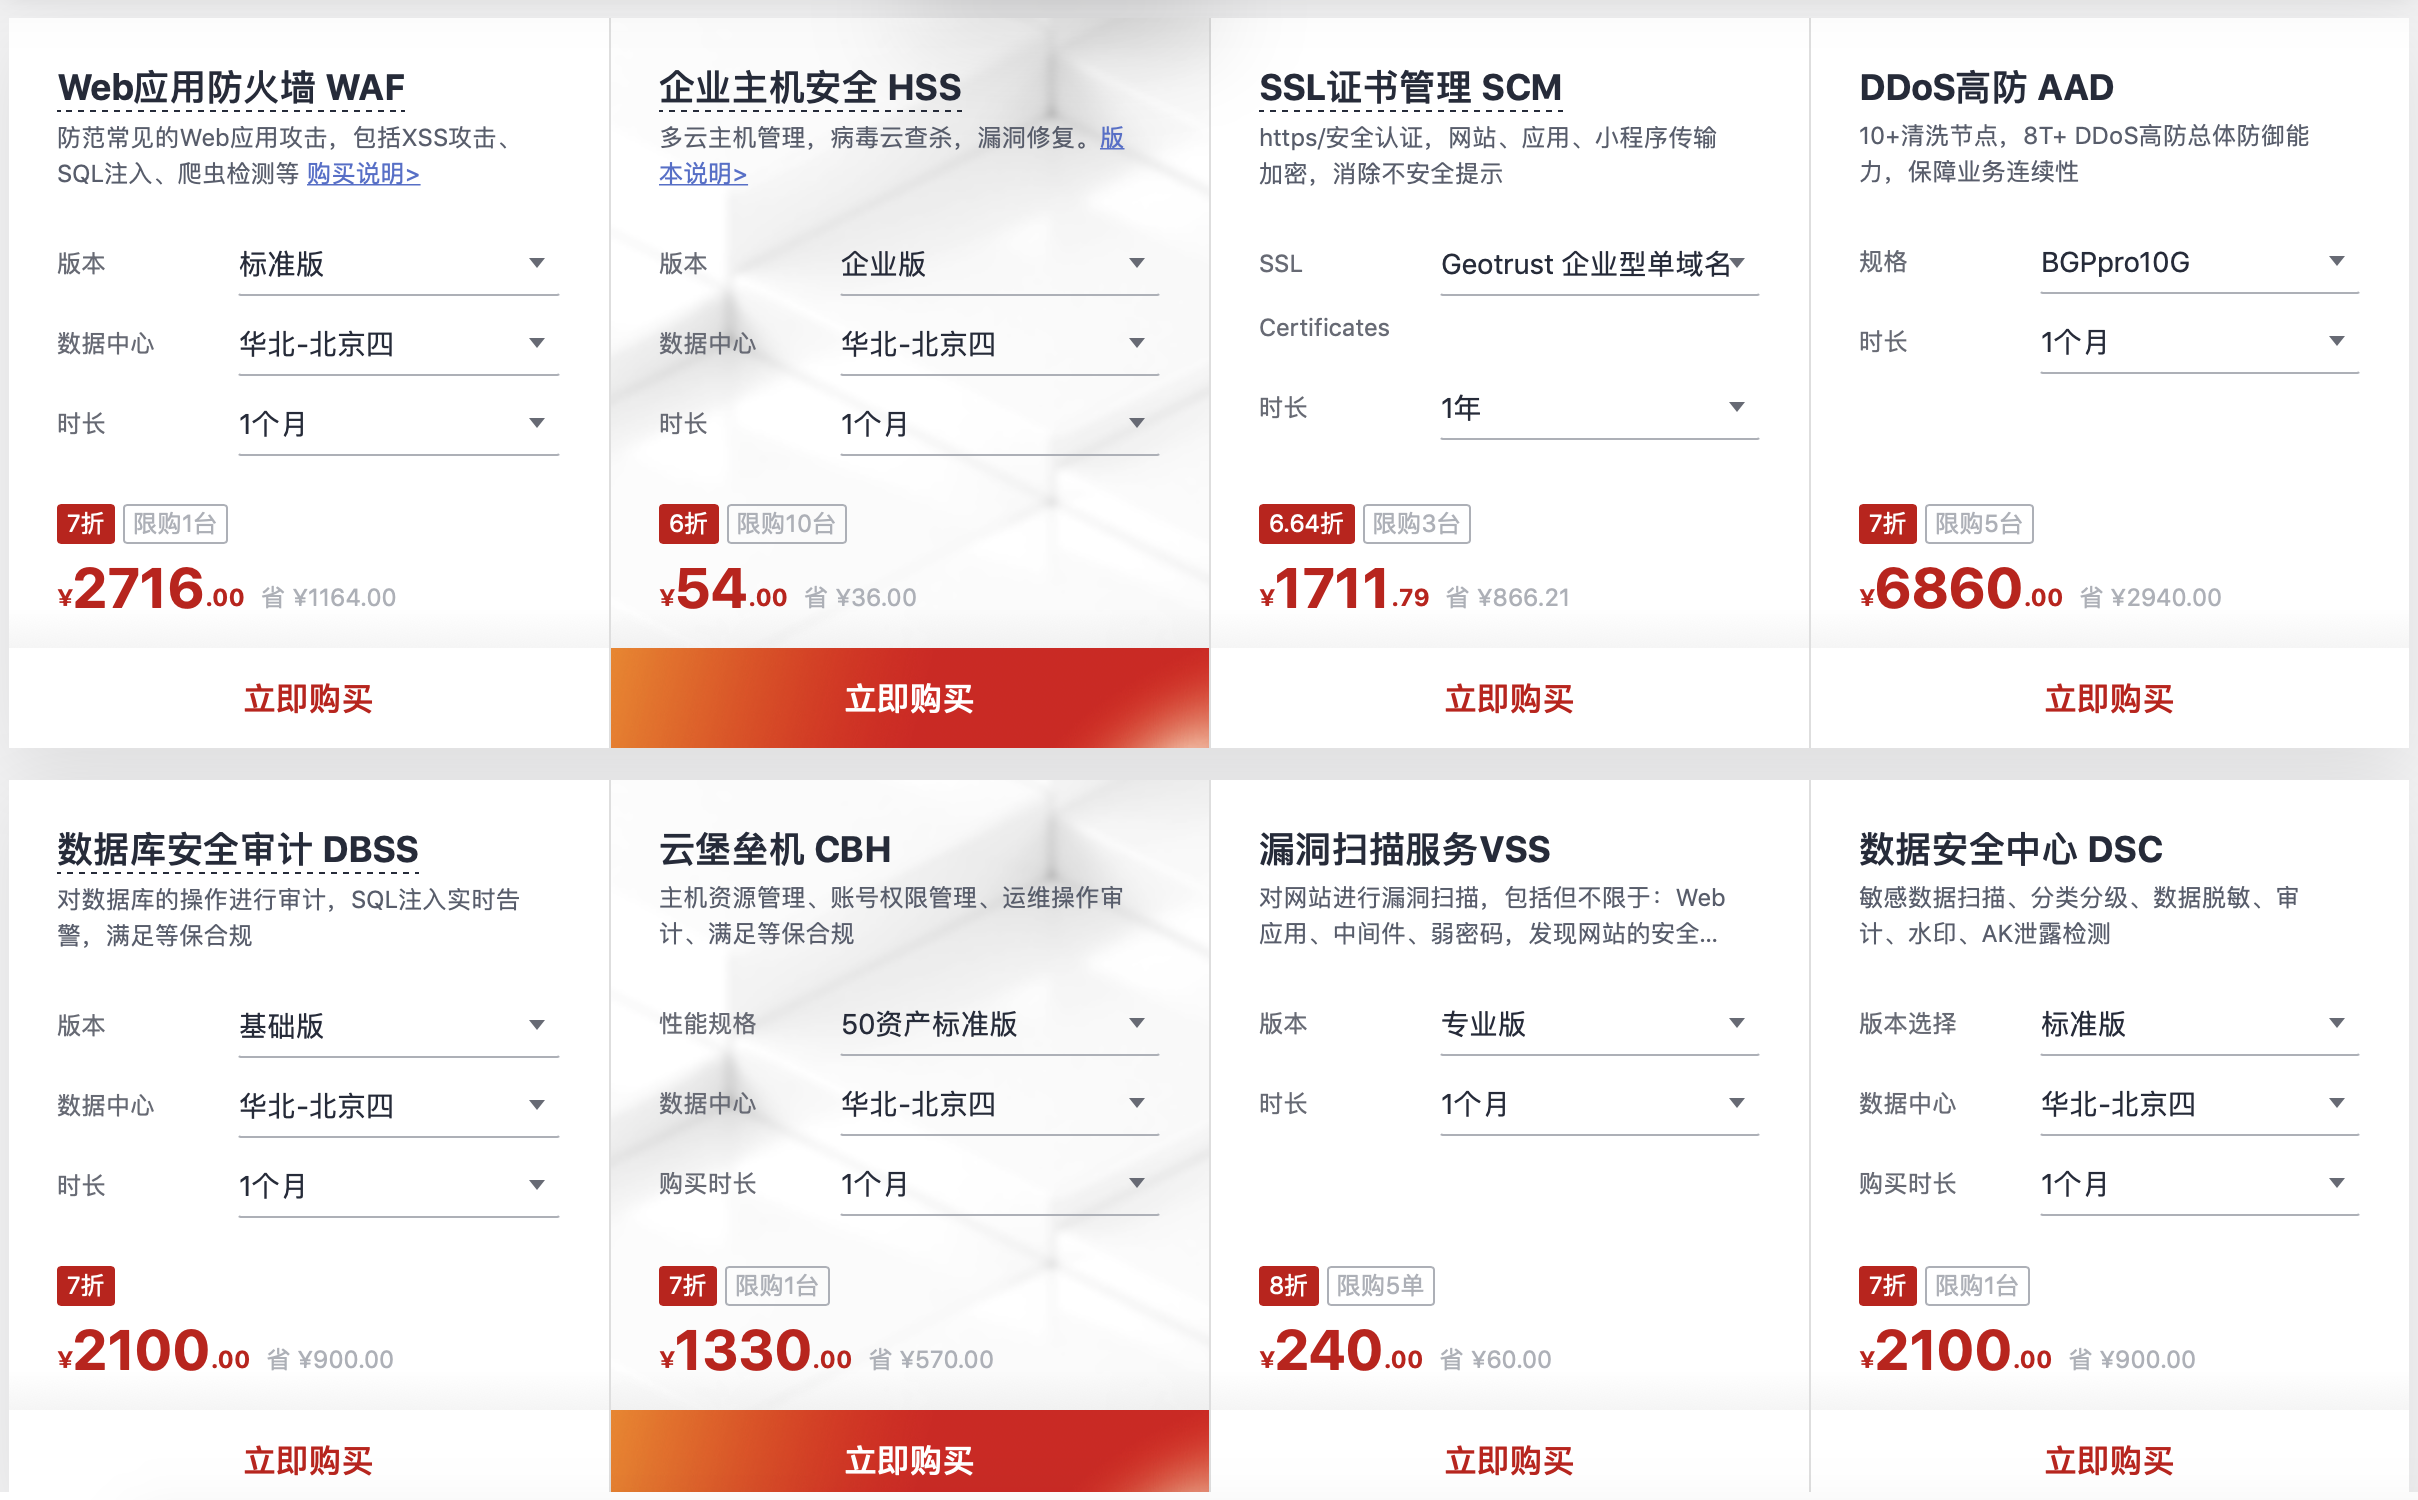This screenshot has height=1500, width=2418.
Task: Open the CBH 性能规格 dropdown 50资产标准版
Action: click(998, 1024)
